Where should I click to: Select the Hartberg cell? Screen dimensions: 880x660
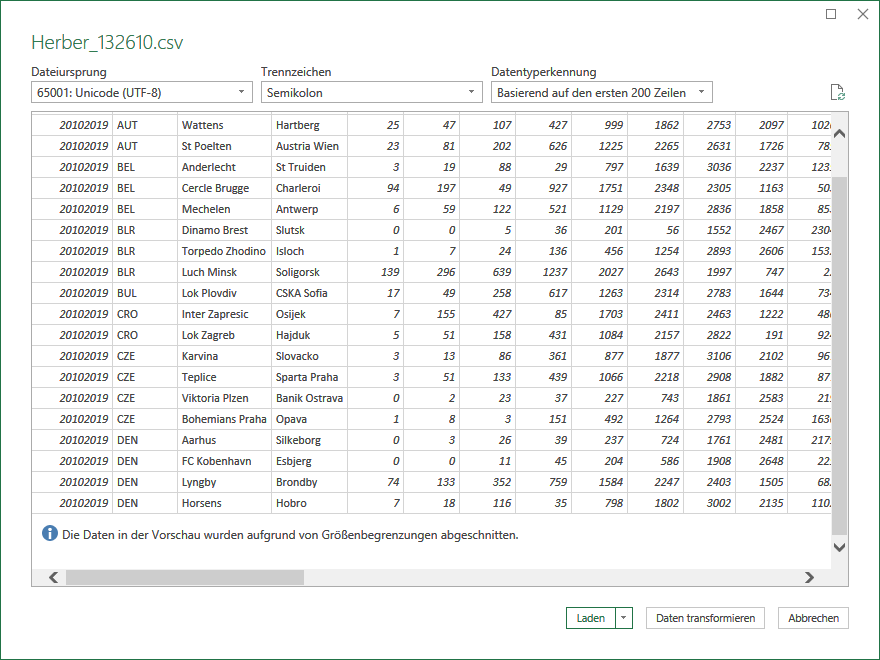(309, 125)
